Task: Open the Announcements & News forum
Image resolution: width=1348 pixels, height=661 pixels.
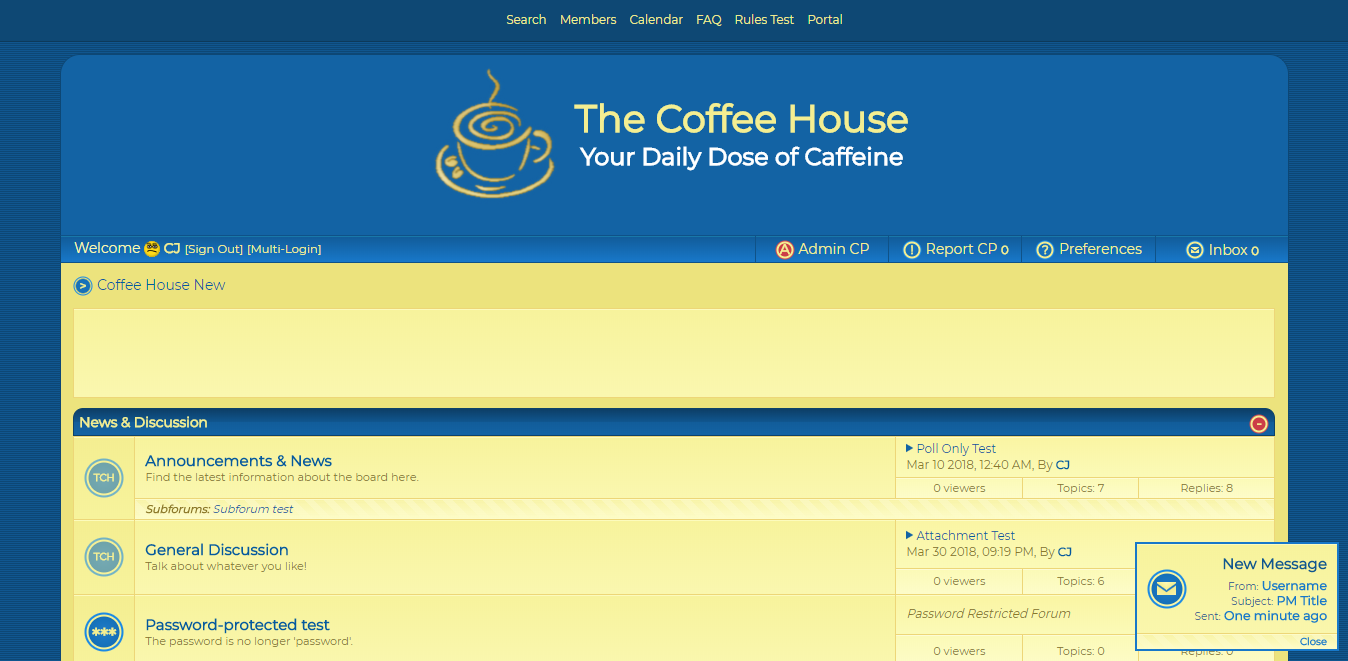Action: point(238,461)
